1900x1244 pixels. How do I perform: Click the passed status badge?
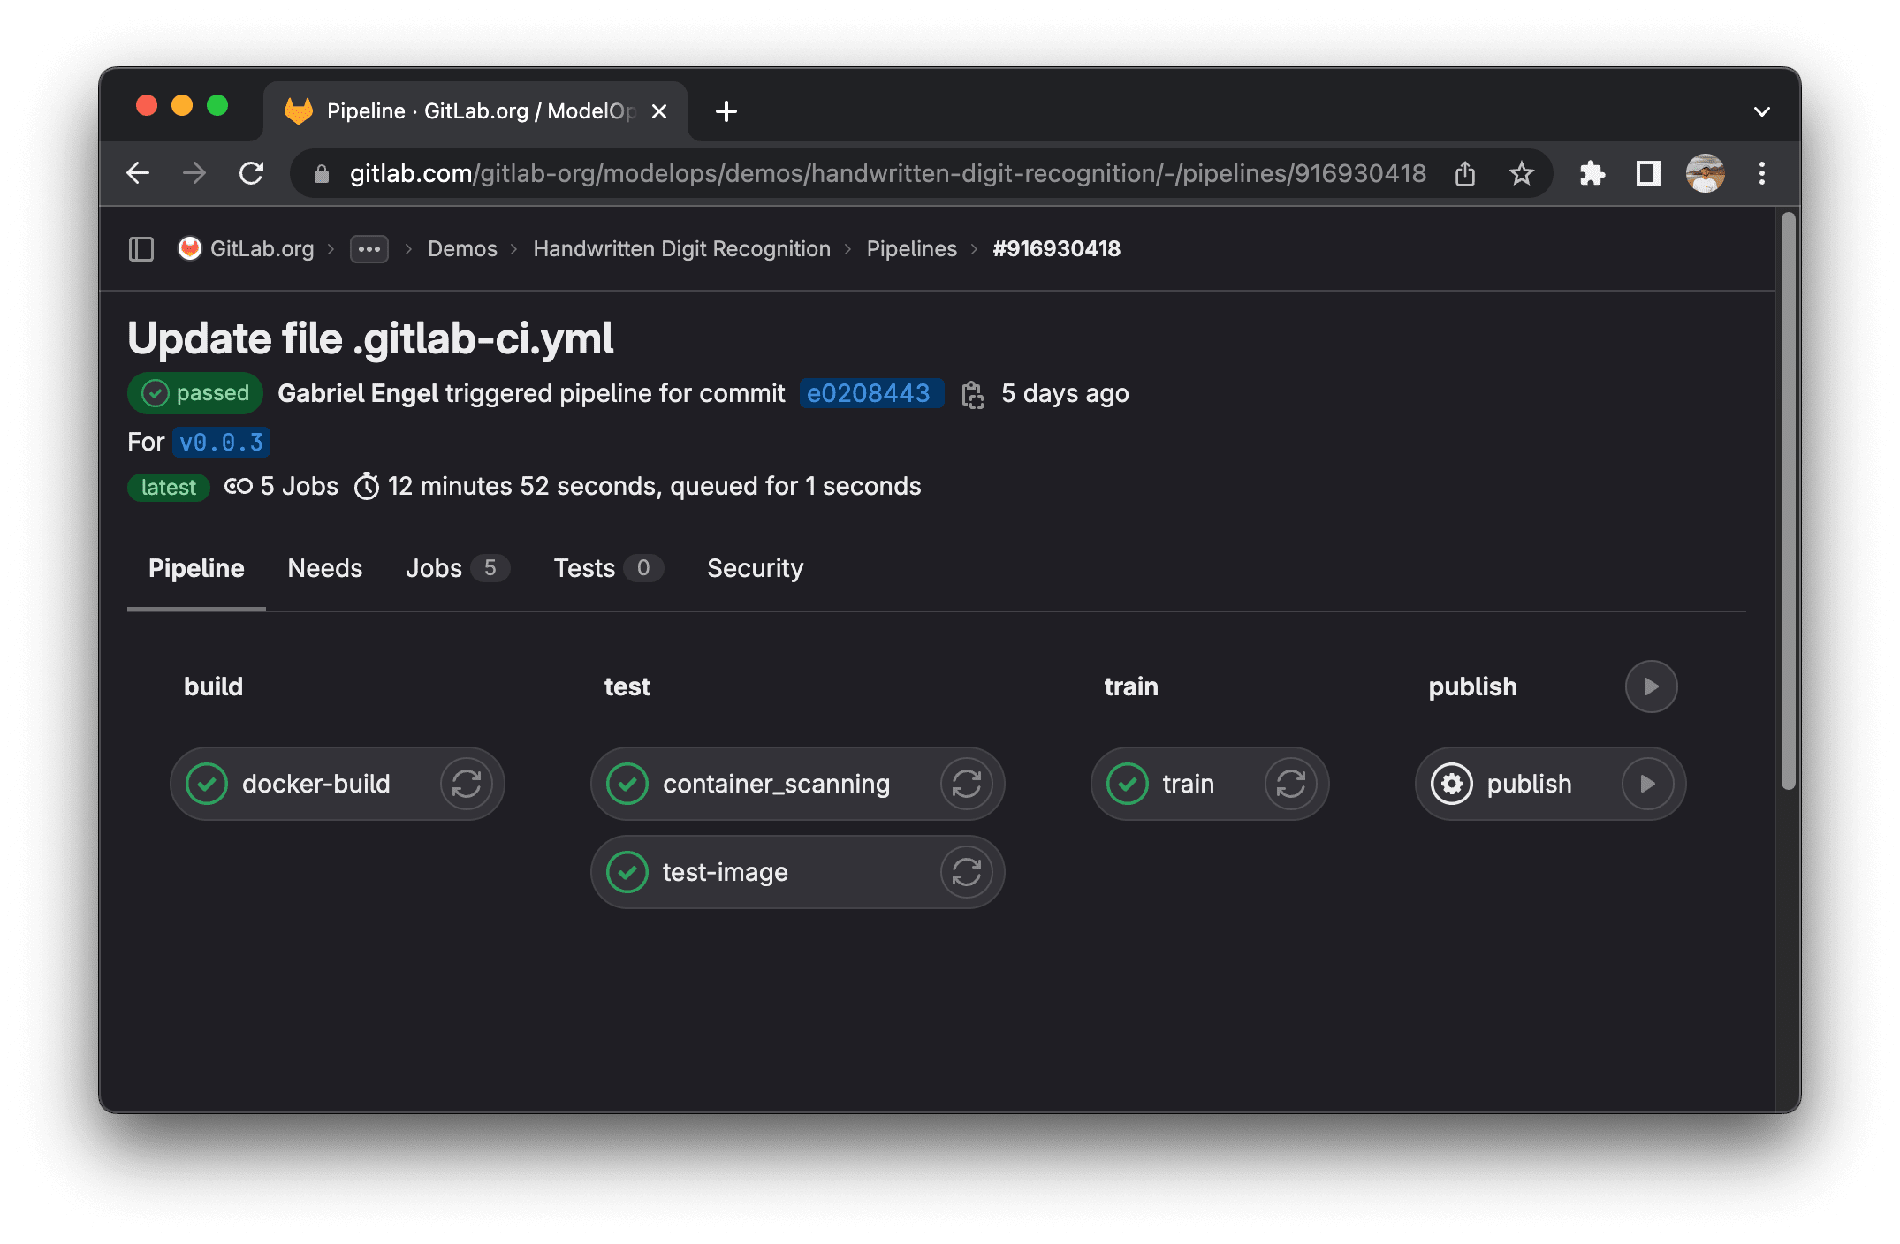(195, 393)
